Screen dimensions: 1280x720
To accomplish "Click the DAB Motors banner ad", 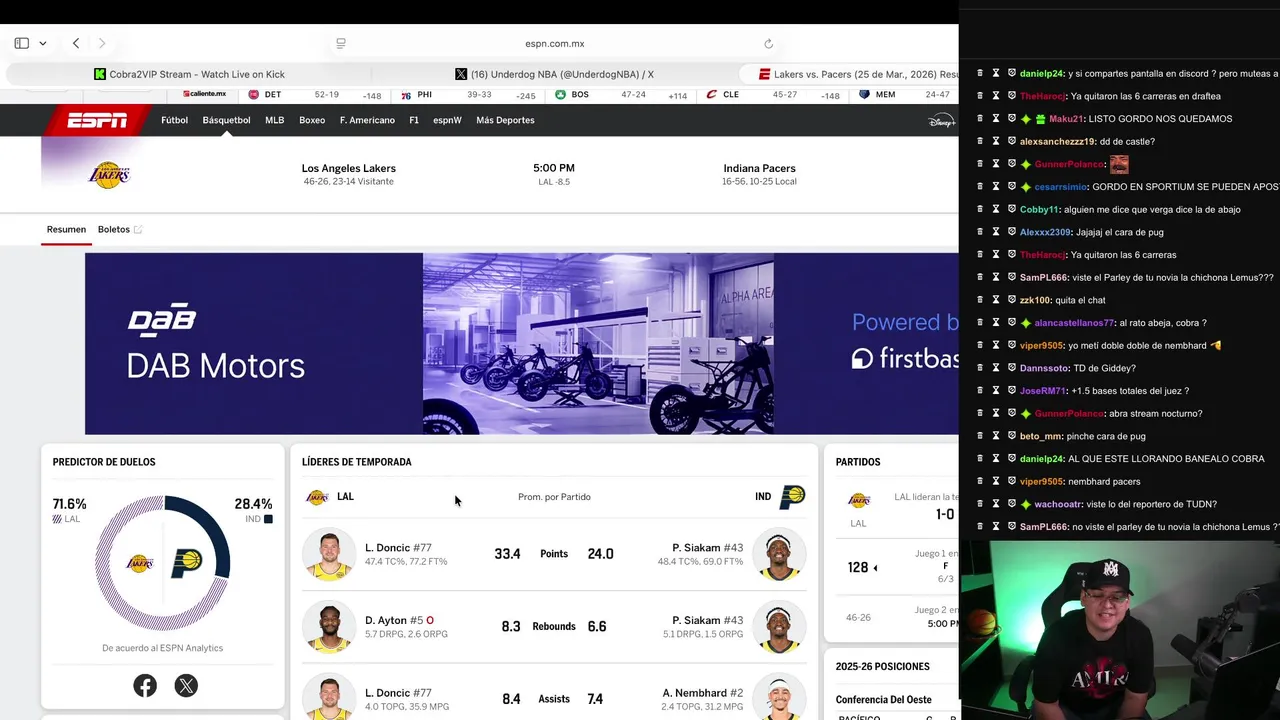I will click(x=521, y=343).
